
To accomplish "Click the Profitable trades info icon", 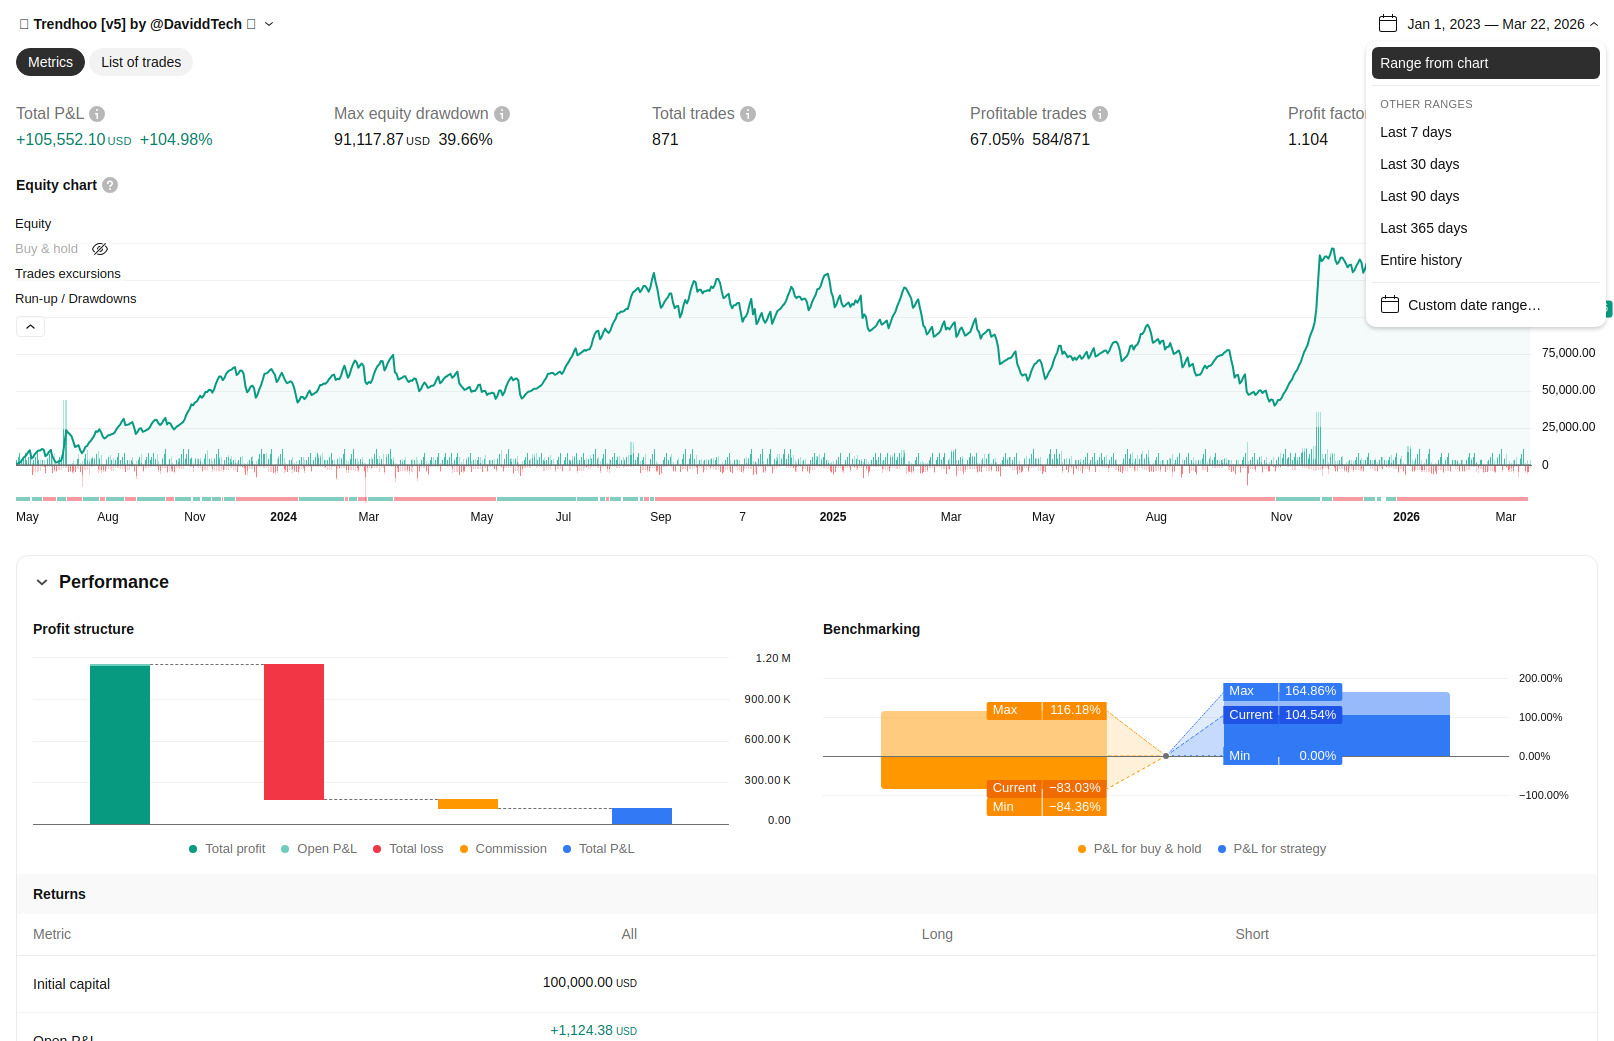I will [x=1100, y=114].
